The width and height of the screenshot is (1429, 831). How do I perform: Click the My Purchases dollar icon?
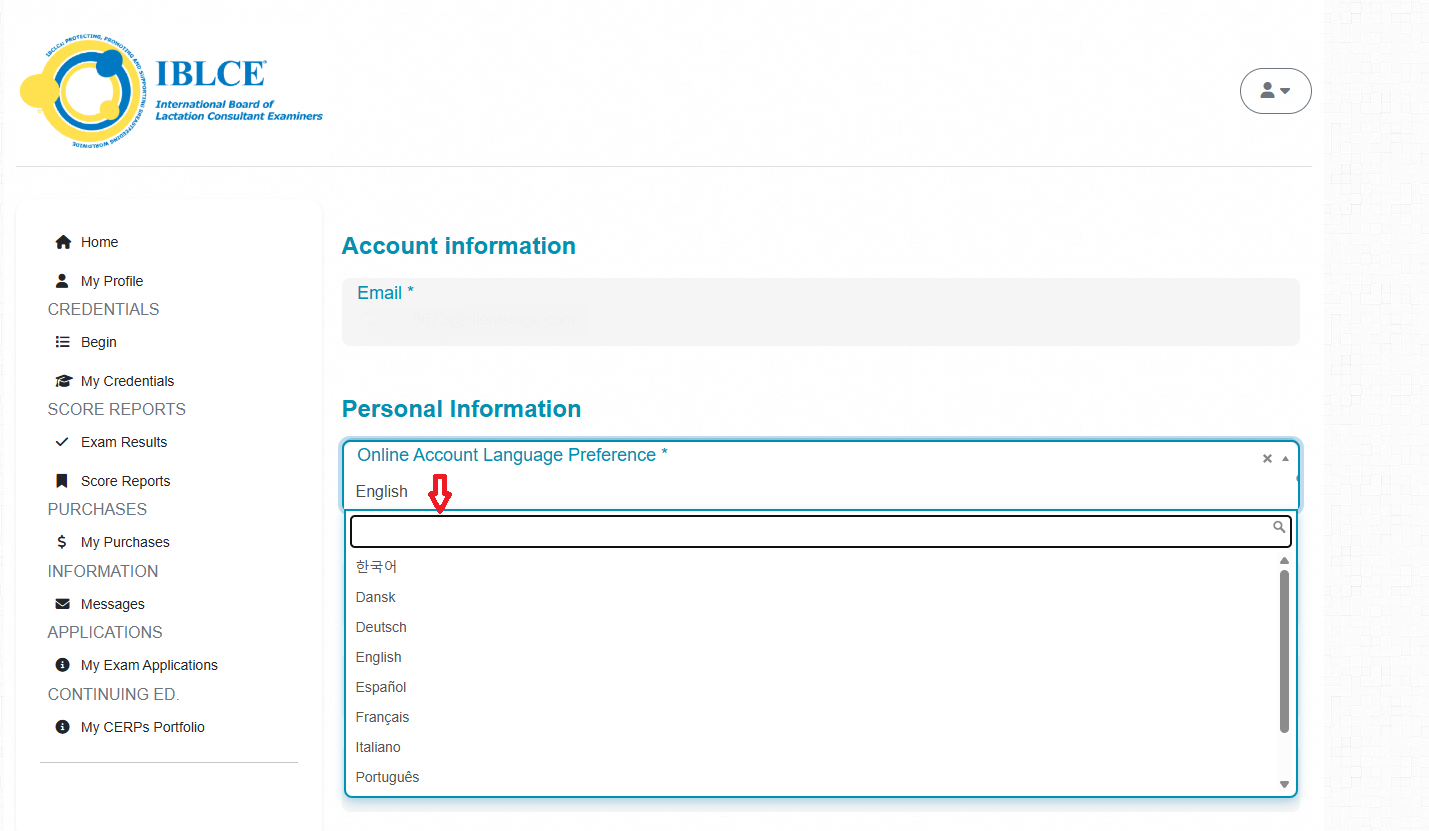63,542
